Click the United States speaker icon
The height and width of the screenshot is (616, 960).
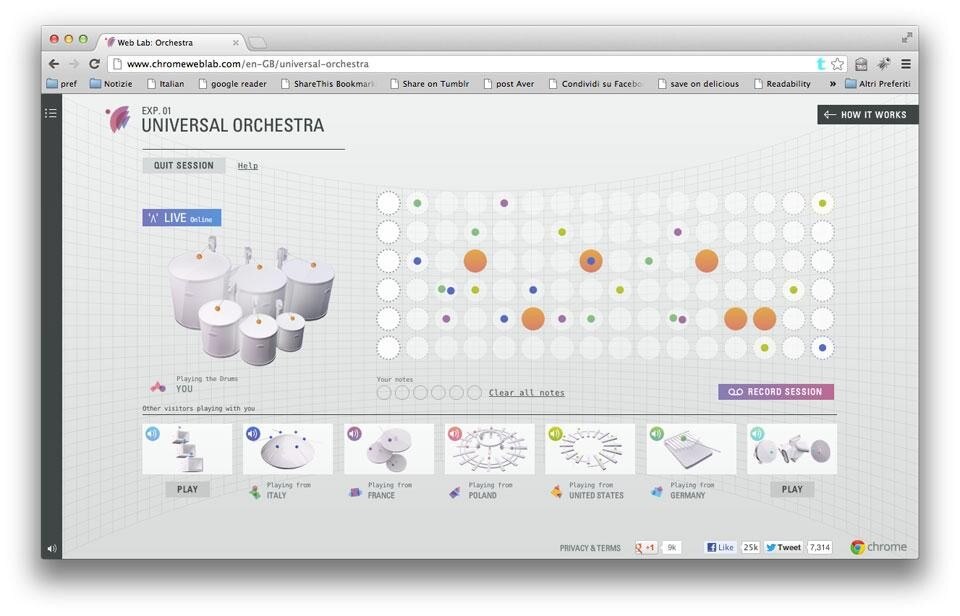coord(555,434)
